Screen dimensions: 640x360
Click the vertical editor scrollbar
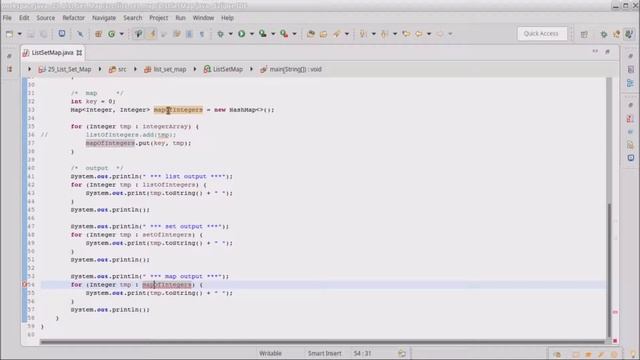click(x=609, y=270)
